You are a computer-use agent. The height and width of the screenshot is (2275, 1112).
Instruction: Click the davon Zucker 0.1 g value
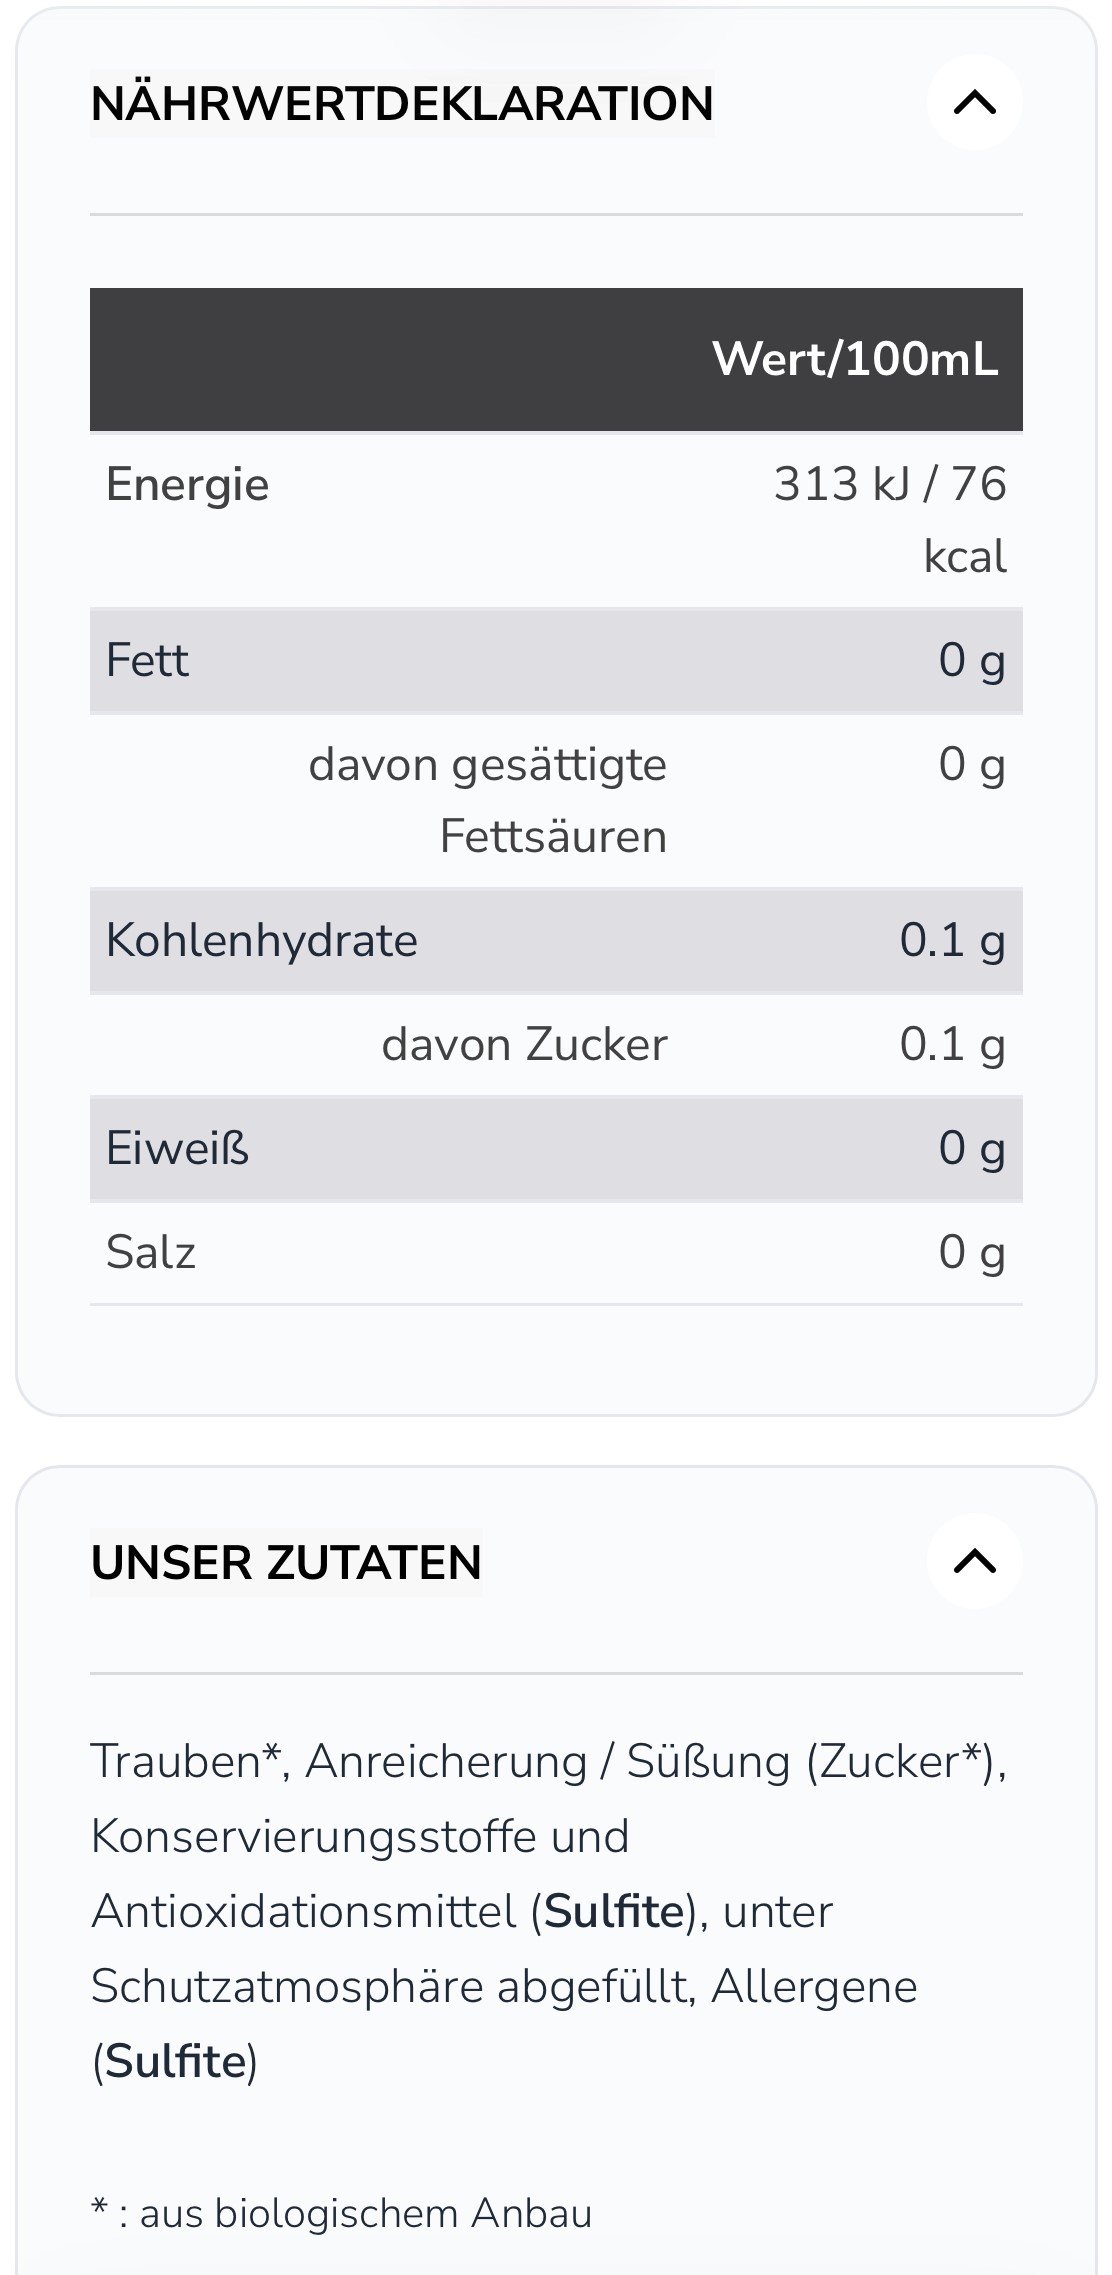pos(952,1045)
